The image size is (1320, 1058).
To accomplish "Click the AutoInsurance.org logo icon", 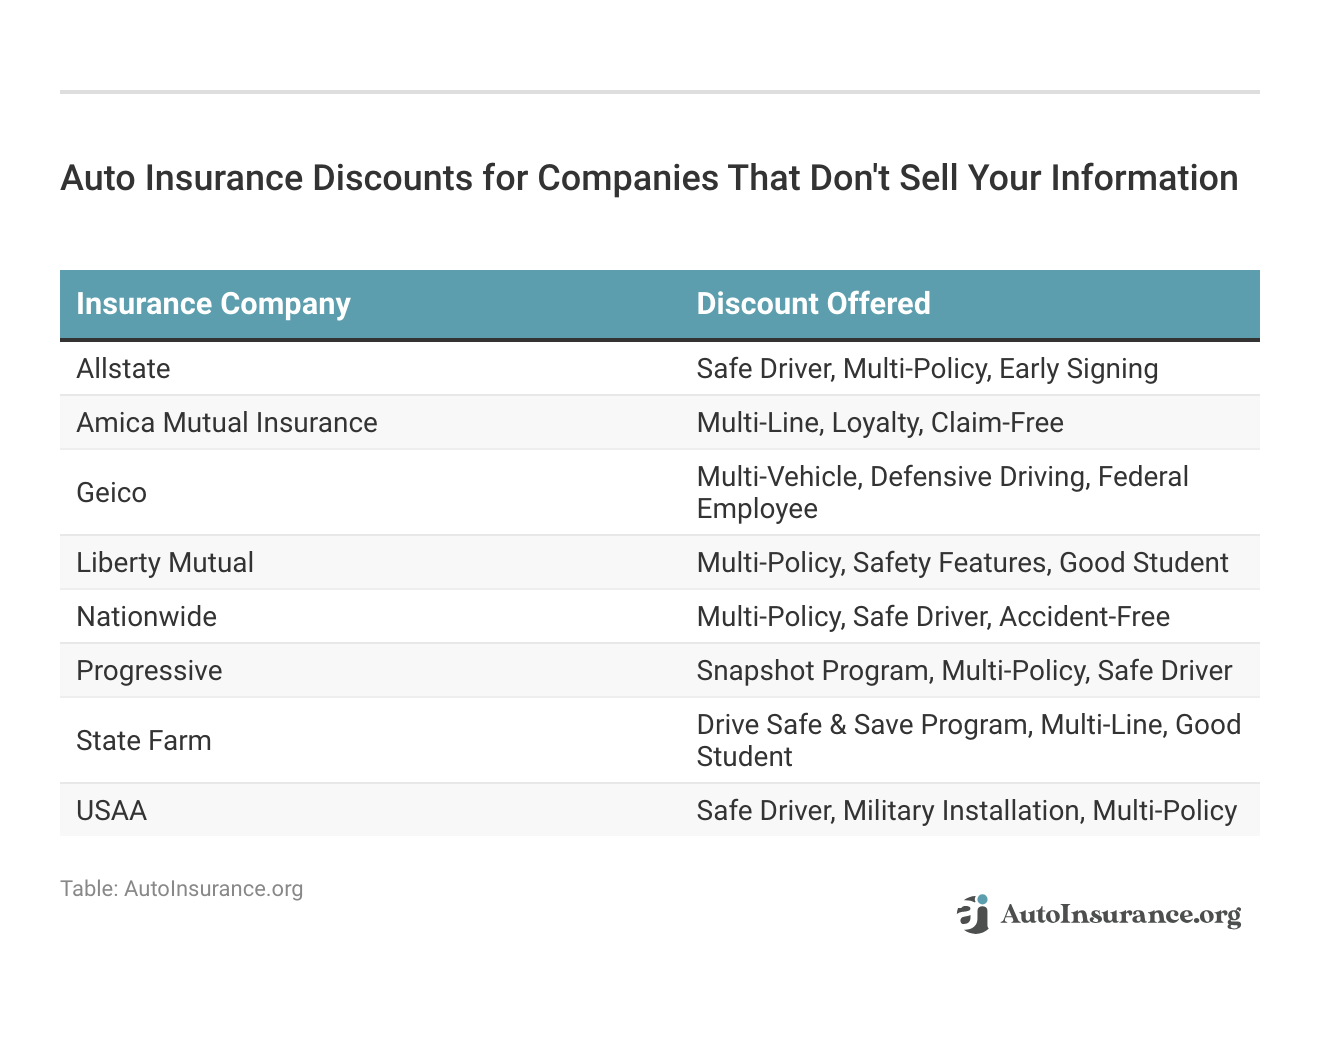I will (972, 914).
